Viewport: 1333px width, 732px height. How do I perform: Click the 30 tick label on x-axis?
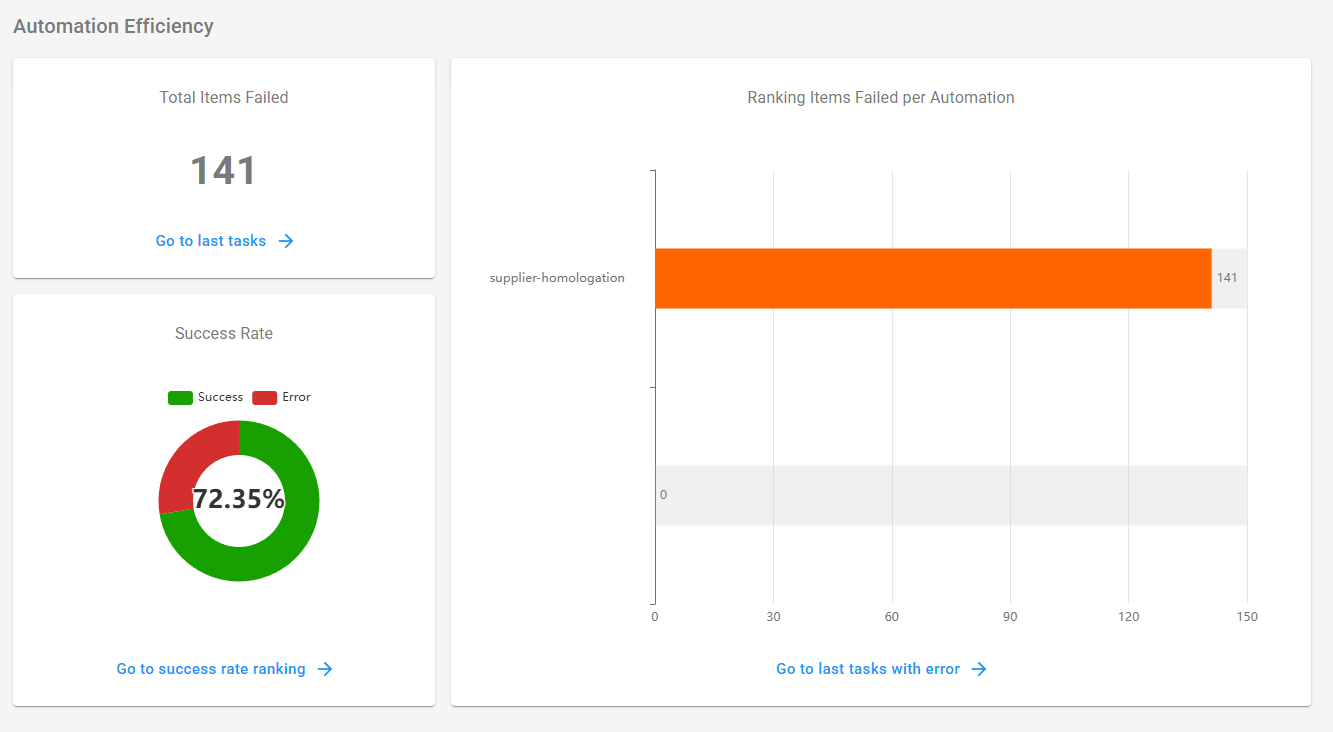click(x=773, y=617)
